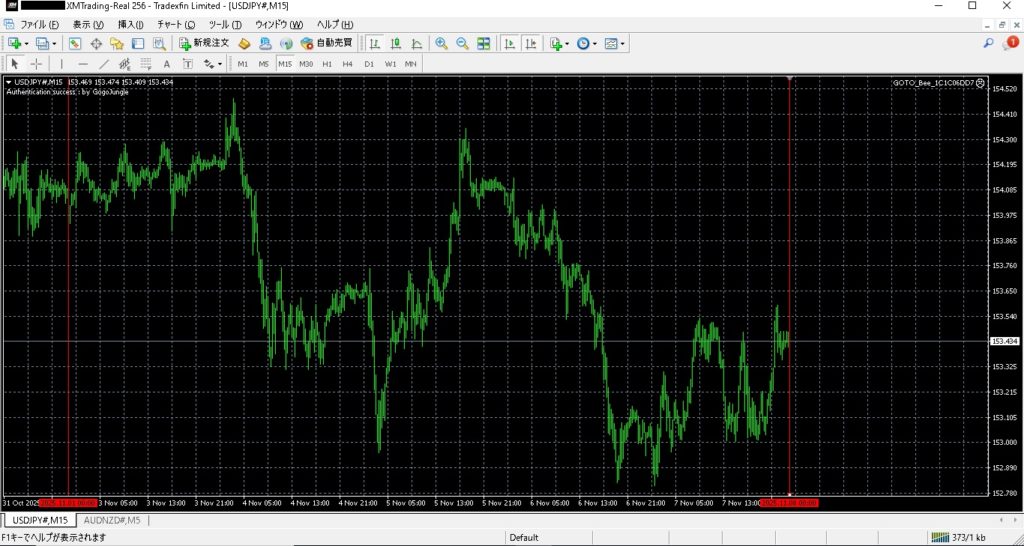Zoom in on the chart
The width and height of the screenshot is (1024, 546).
[x=441, y=43]
